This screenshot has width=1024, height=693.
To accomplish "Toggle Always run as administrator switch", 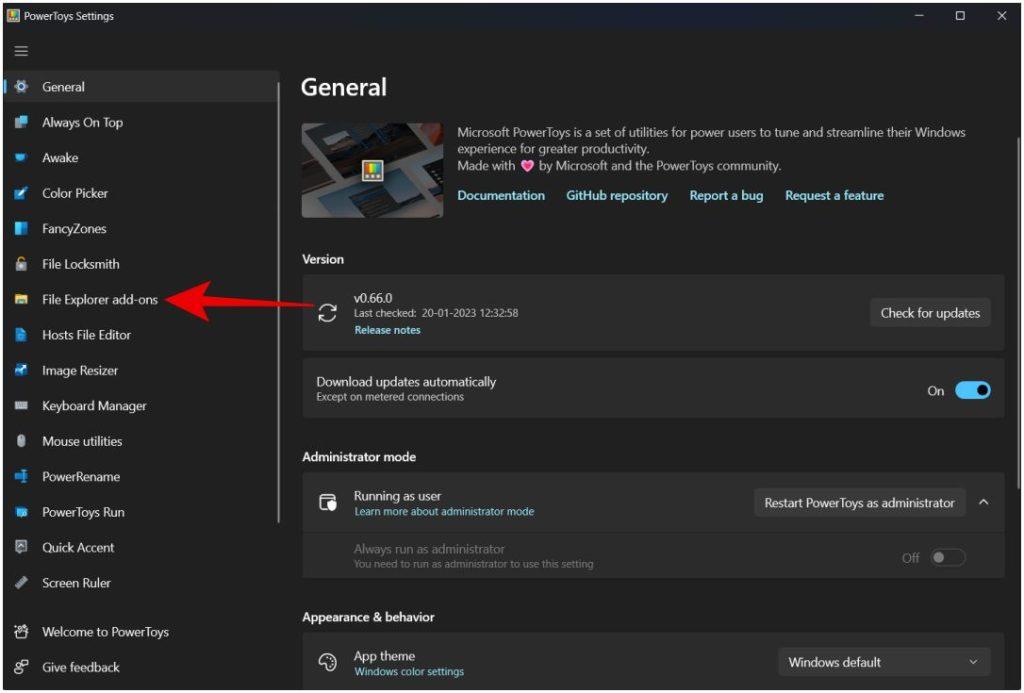I will pos(948,558).
